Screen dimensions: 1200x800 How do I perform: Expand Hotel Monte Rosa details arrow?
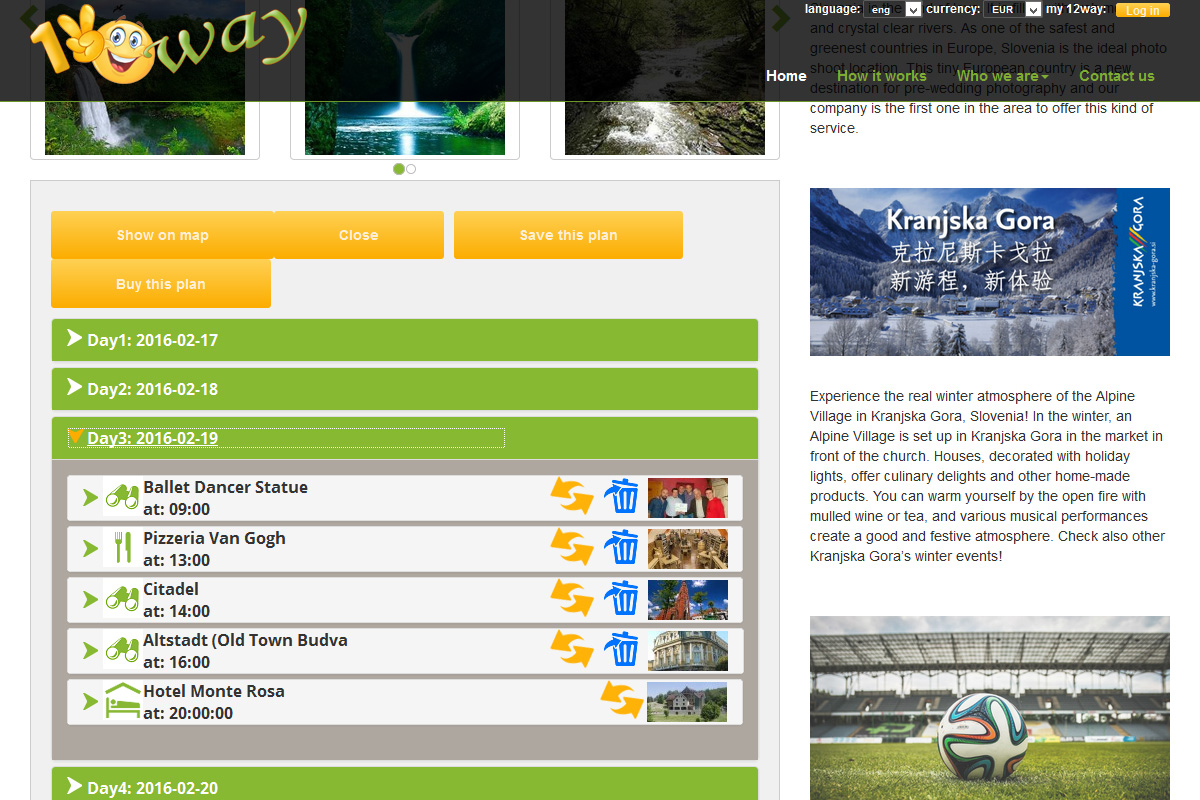(90, 701)
